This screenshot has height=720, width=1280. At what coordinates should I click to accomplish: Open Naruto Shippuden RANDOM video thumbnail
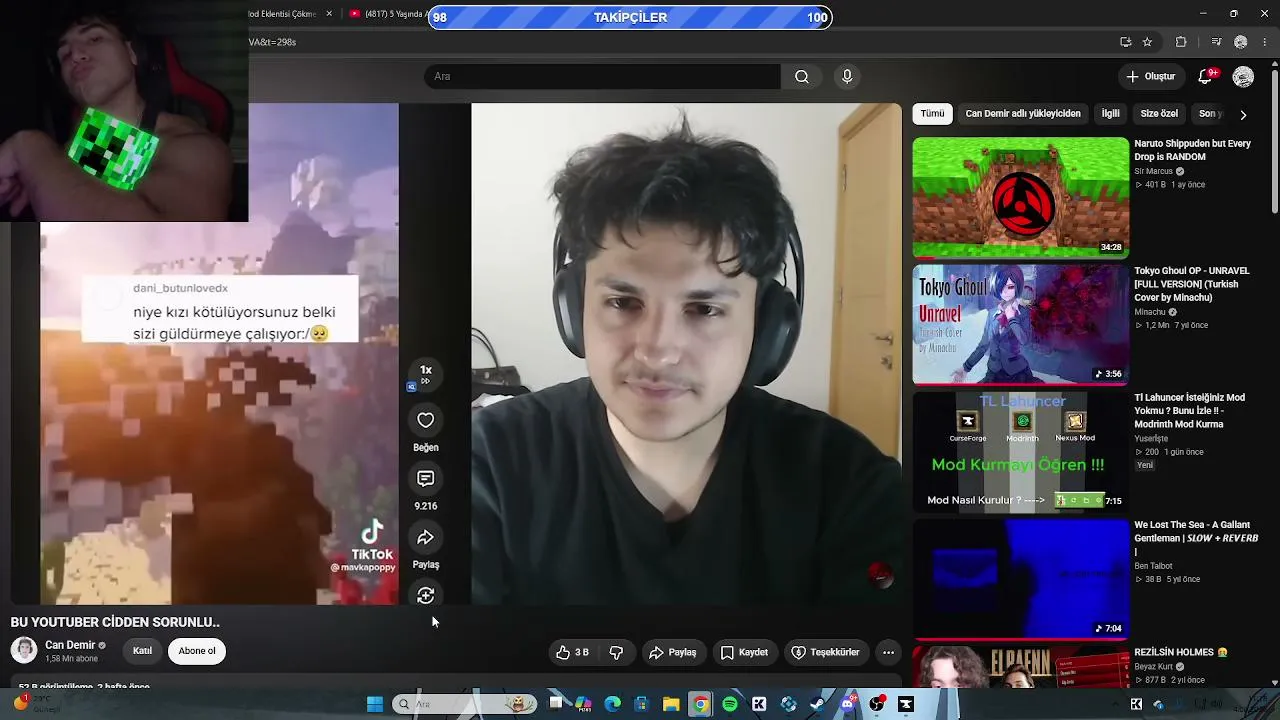1020,198
